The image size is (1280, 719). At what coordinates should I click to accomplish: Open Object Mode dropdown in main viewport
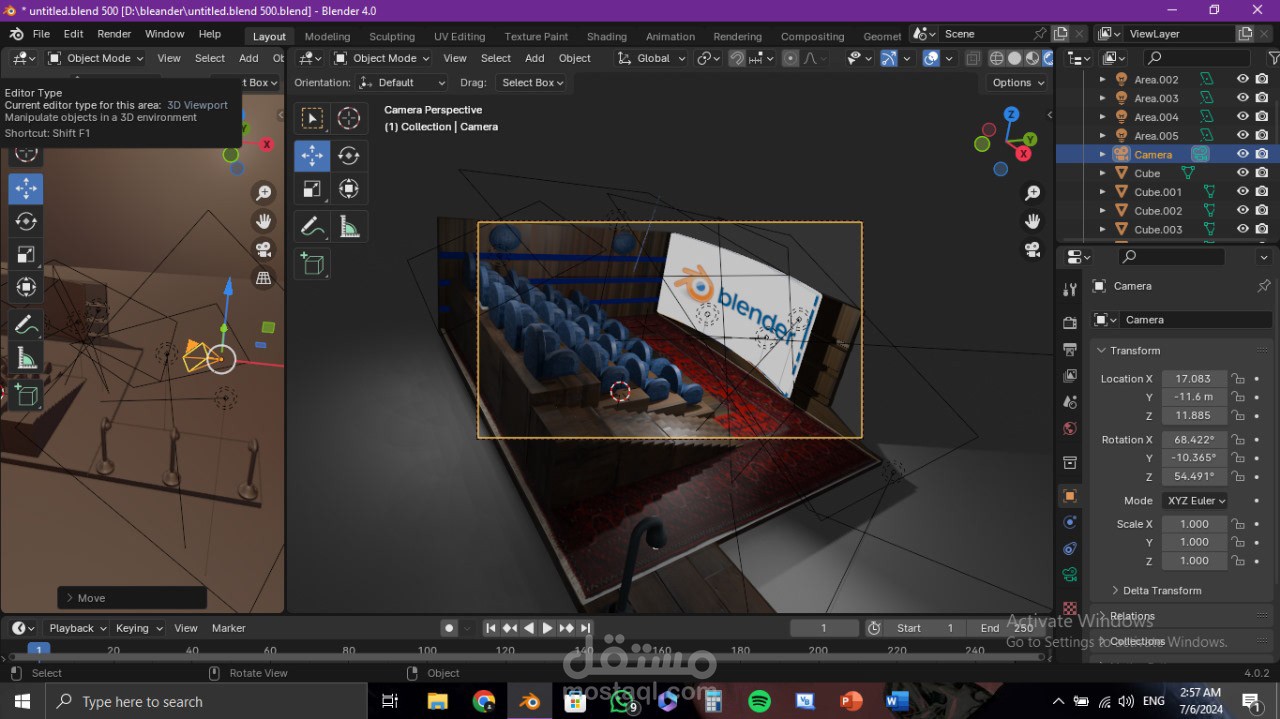click(381, 58)
